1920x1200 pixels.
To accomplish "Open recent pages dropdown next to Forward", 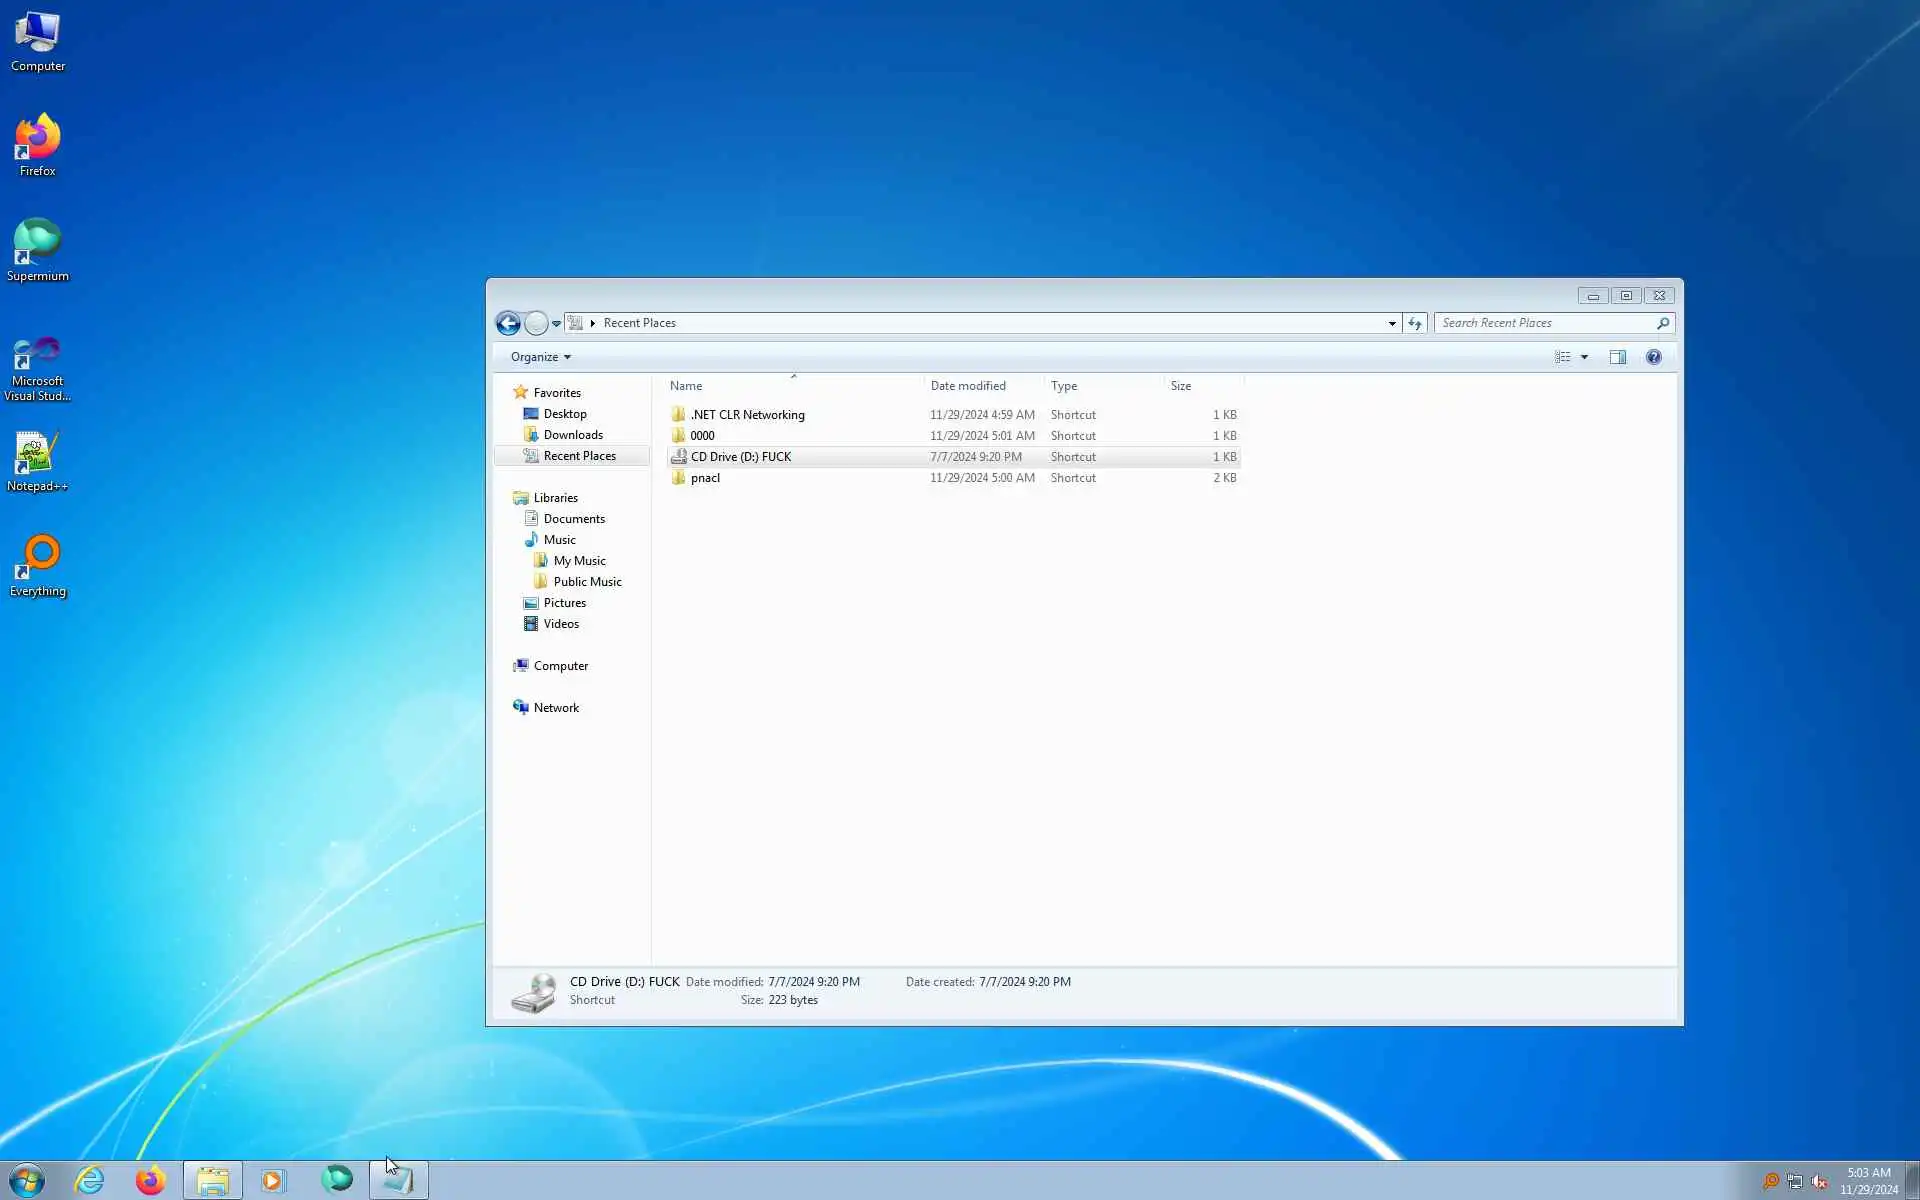I will (556, 323).
